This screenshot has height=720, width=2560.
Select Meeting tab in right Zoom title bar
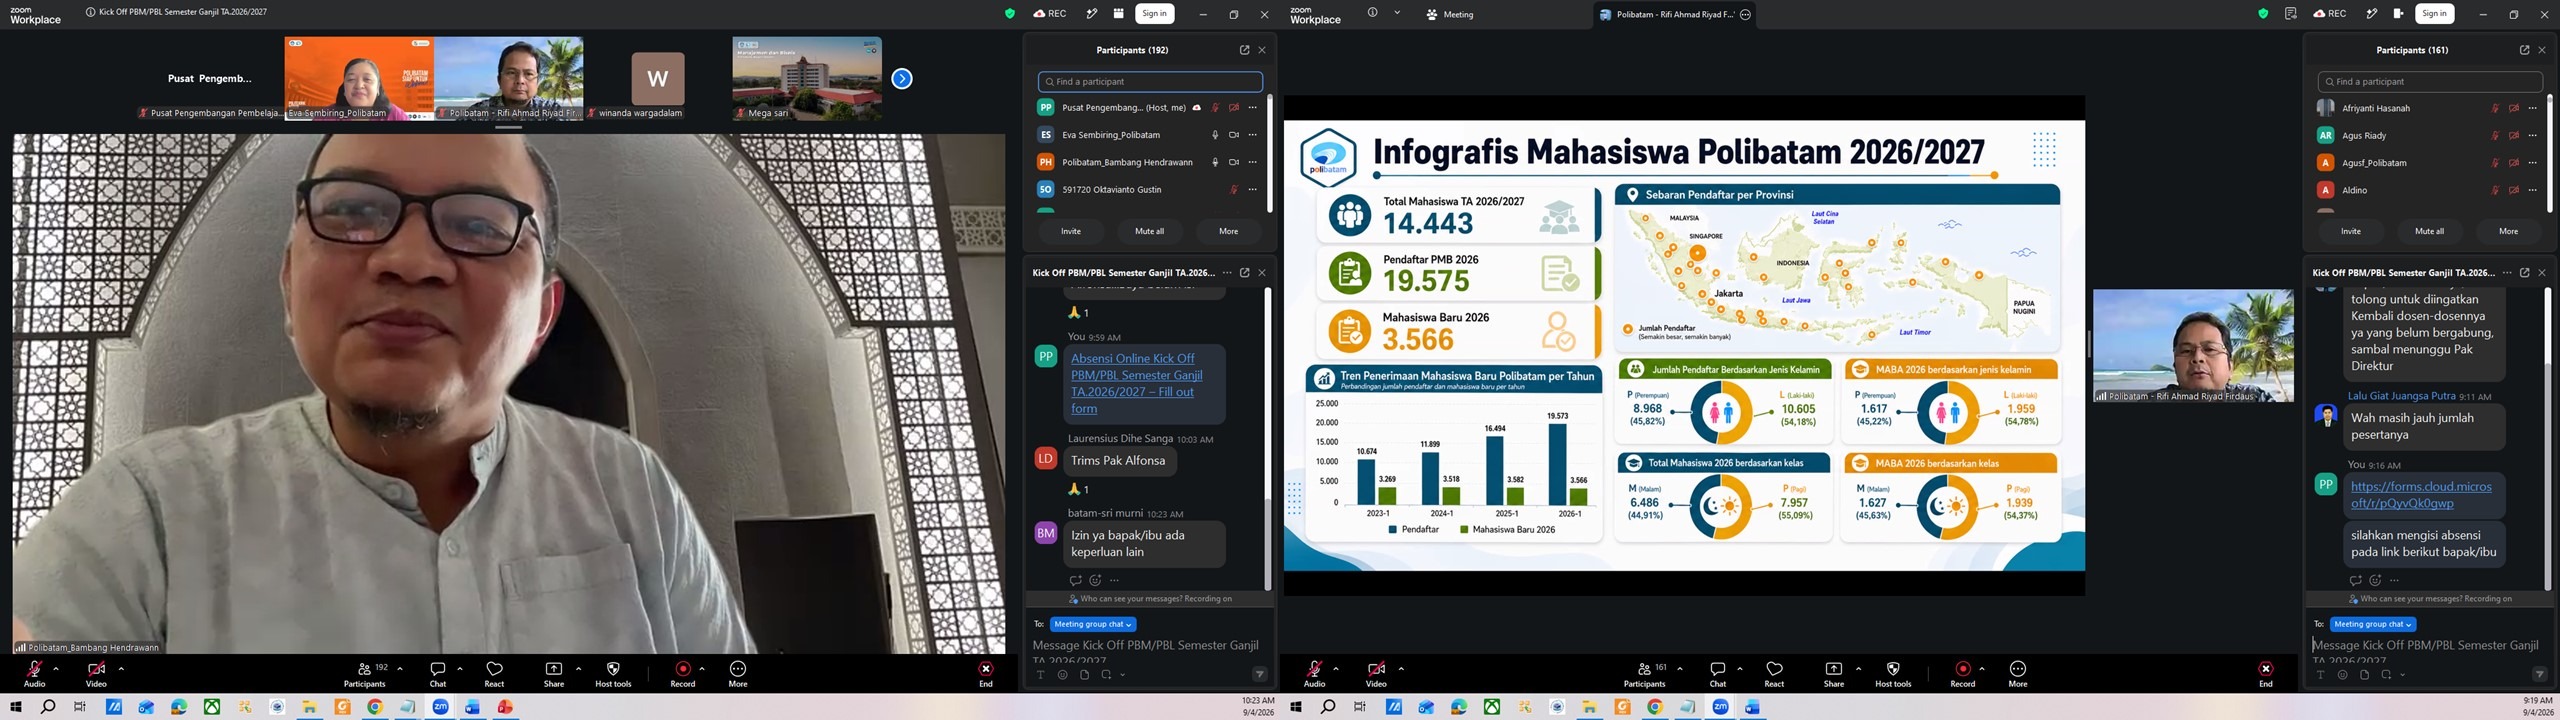click(x=1449, y=14)
